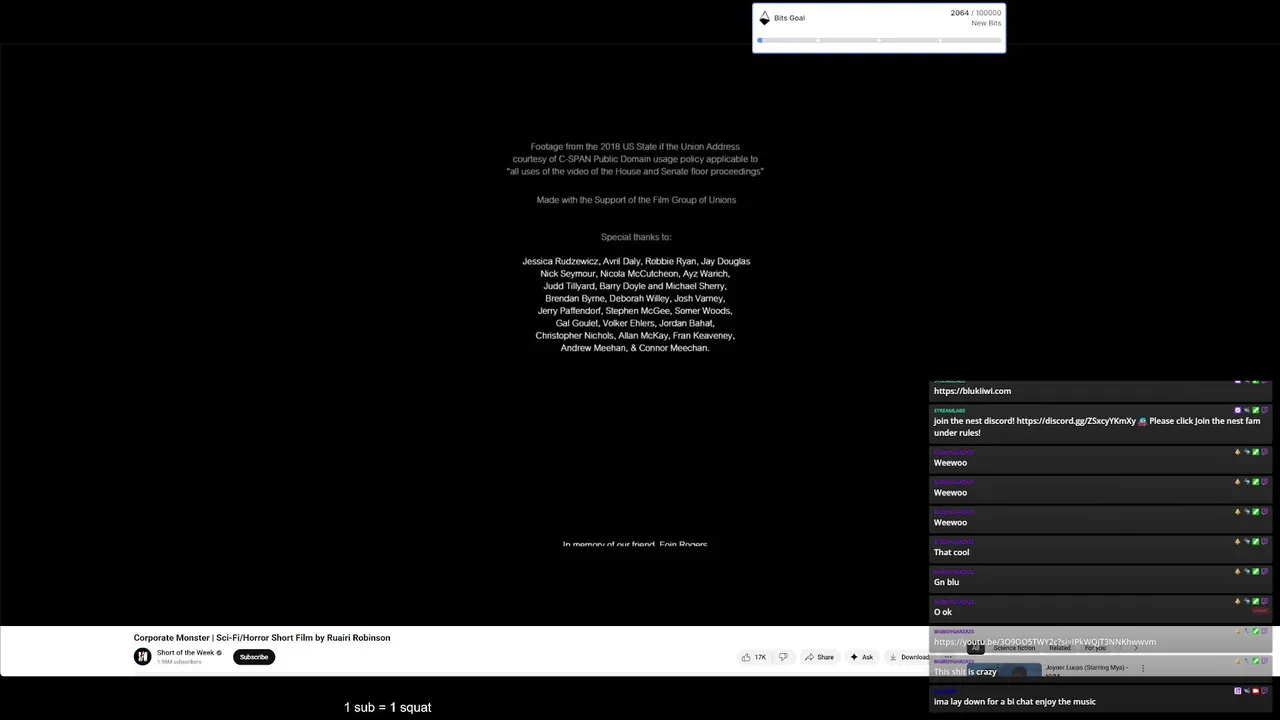Click the Bits Goal gem icon
The height and width of the screenshot is (720, 1280).
[x=765, y=18]
